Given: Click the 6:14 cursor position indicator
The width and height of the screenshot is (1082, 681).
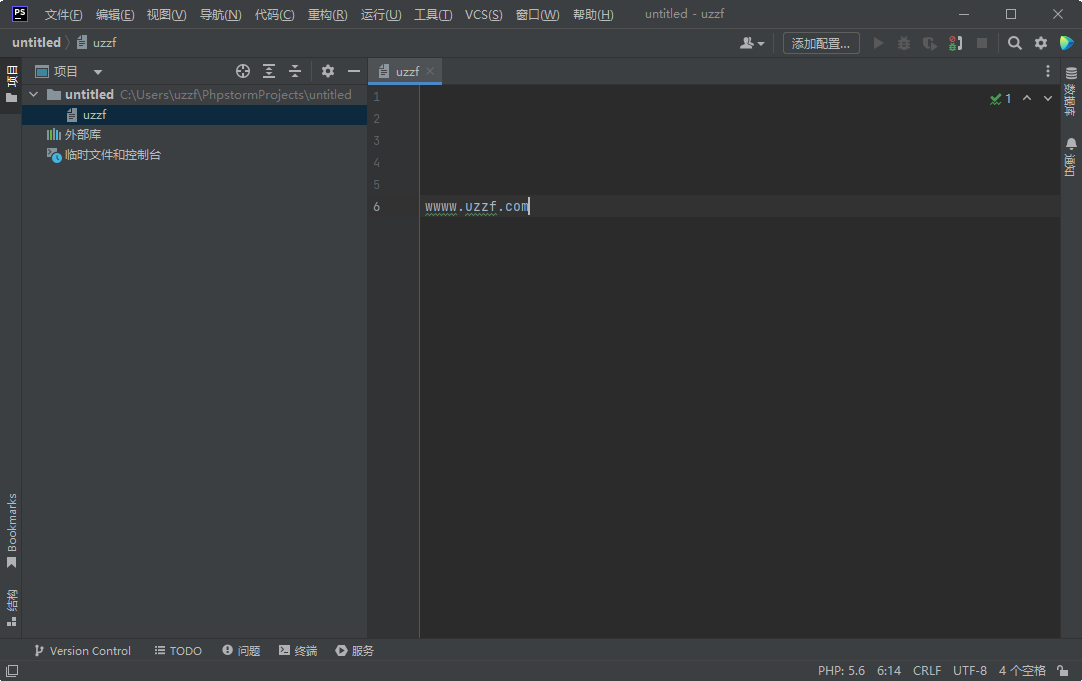Looking at the screenshot, I should tap(889, 671).
